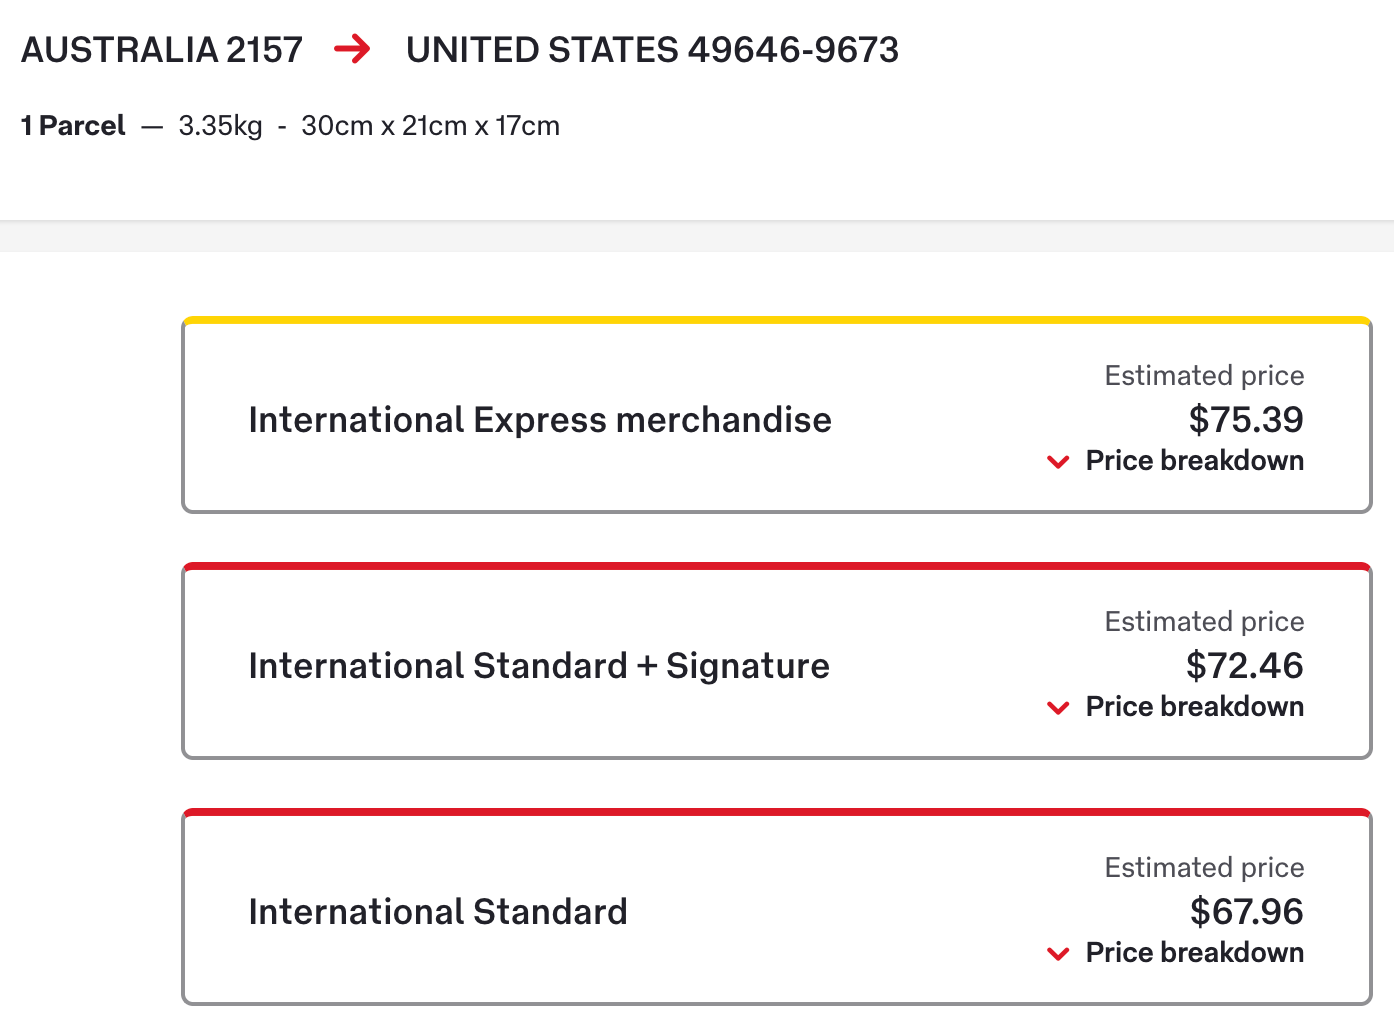This screenshot has height=1032, width=1394.
Task: Click the 1 Parcel label
Action: point(73,126)
